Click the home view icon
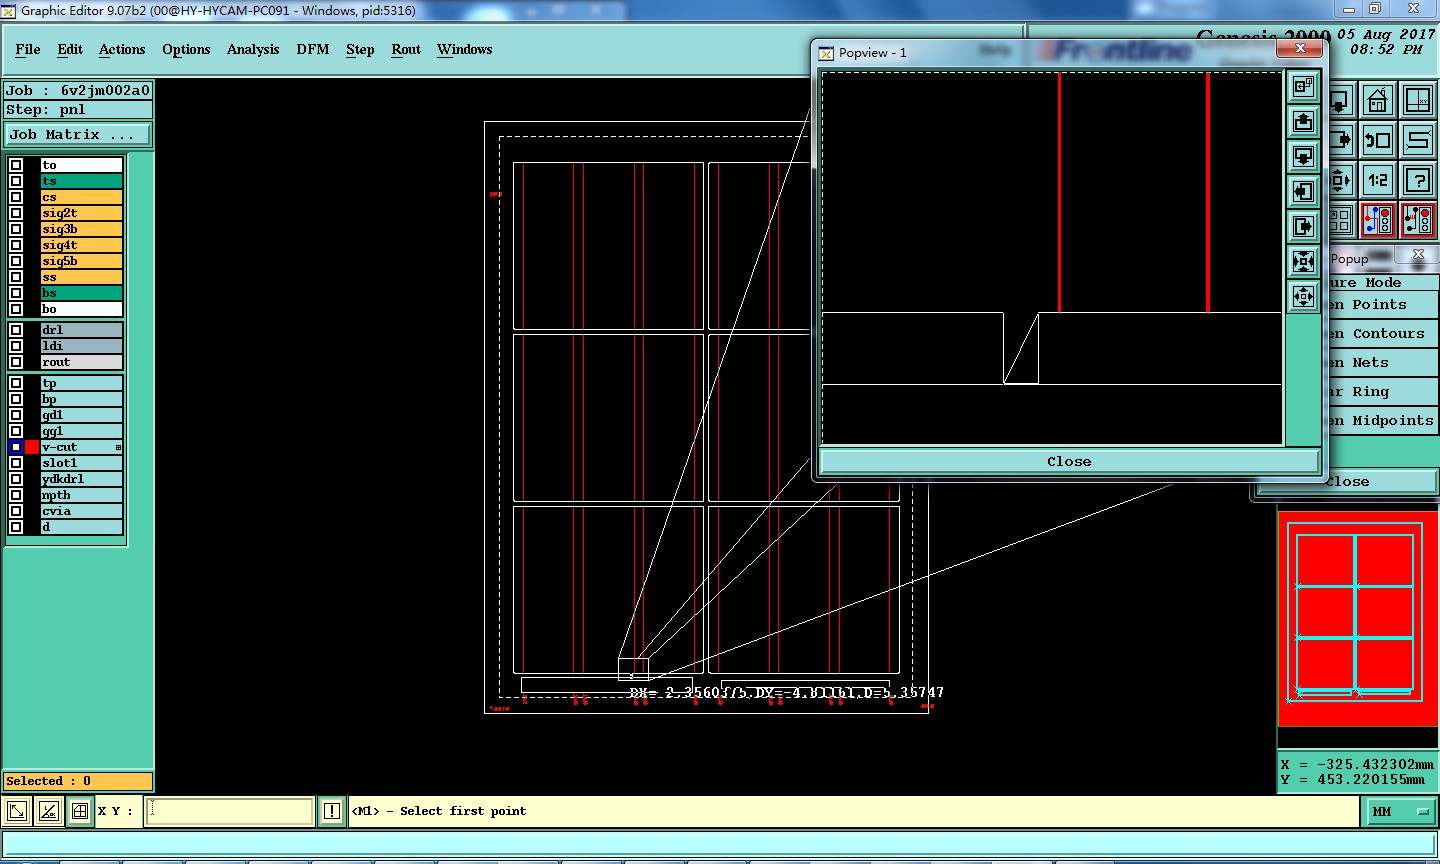The width and height of the screenshot is (1440, 864). 1378,101
